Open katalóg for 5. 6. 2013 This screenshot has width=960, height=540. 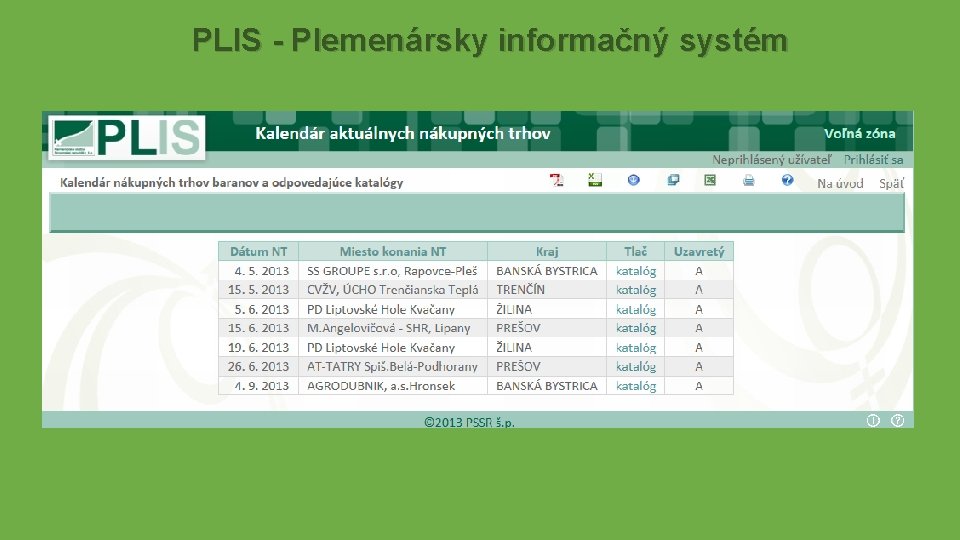pos(636,309)
